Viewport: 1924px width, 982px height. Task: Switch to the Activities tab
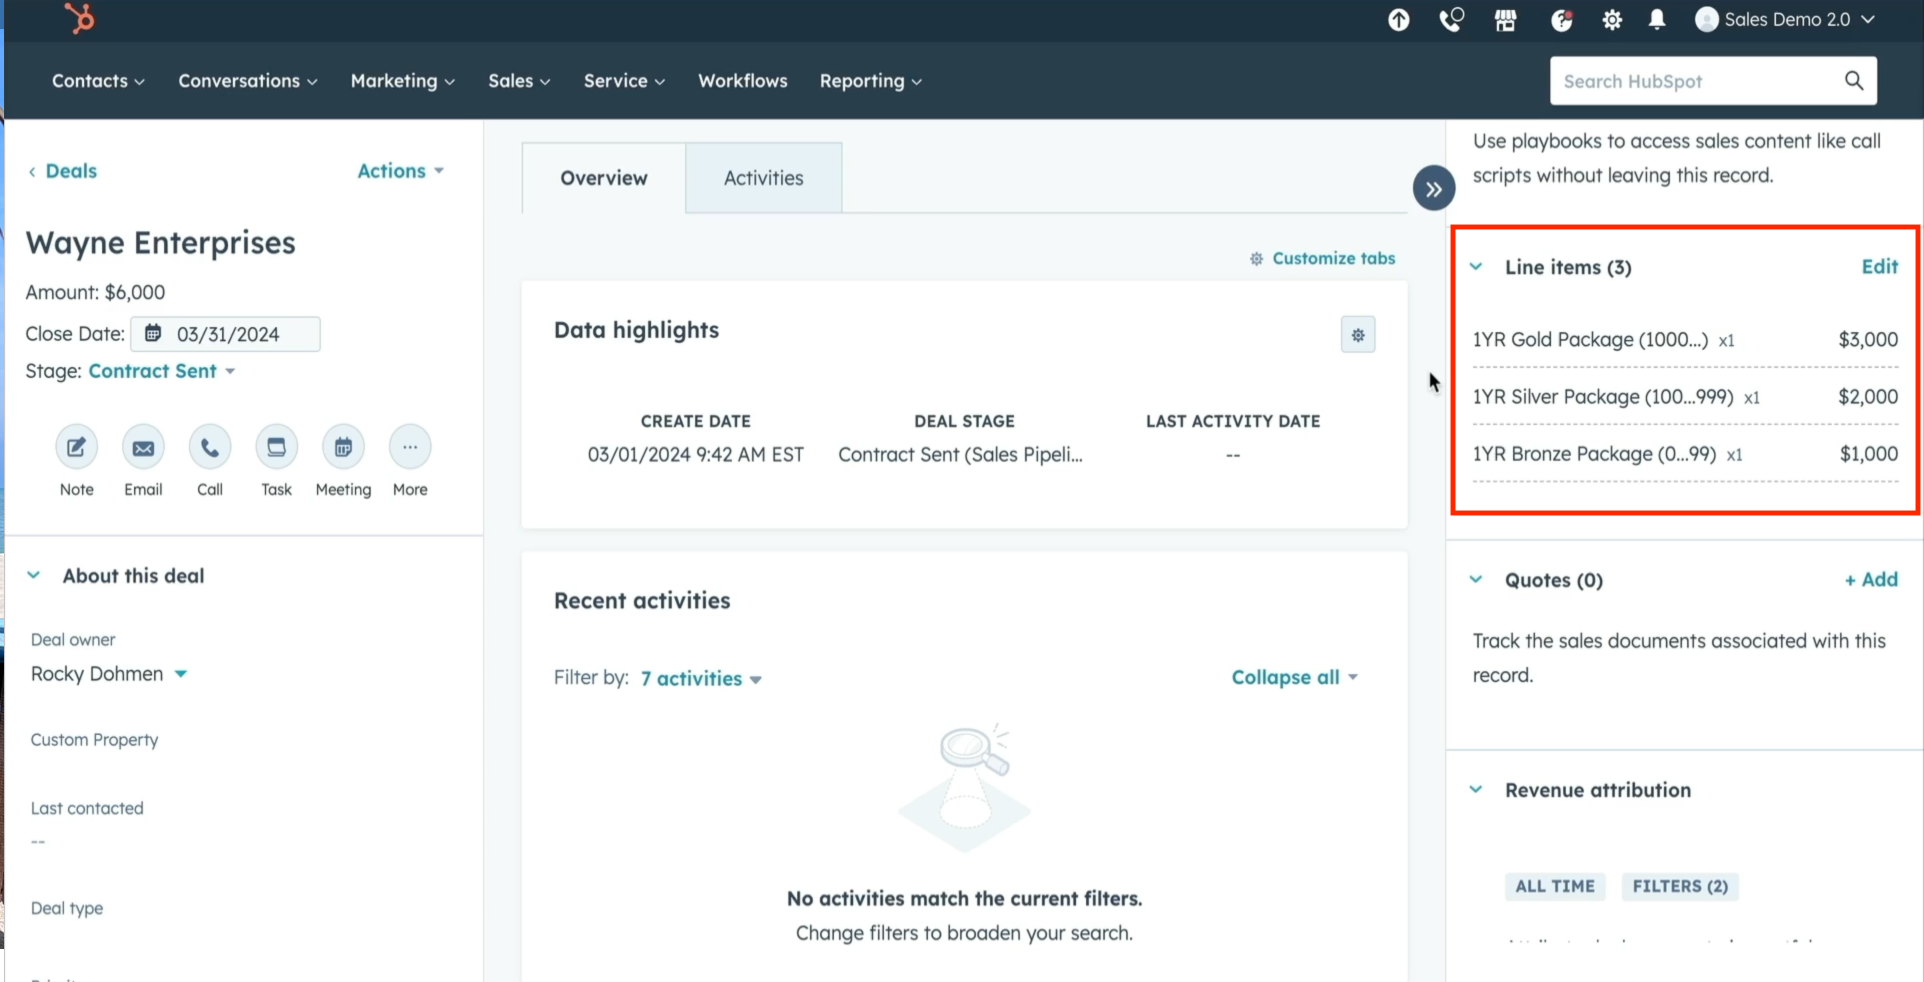(763, 178)
